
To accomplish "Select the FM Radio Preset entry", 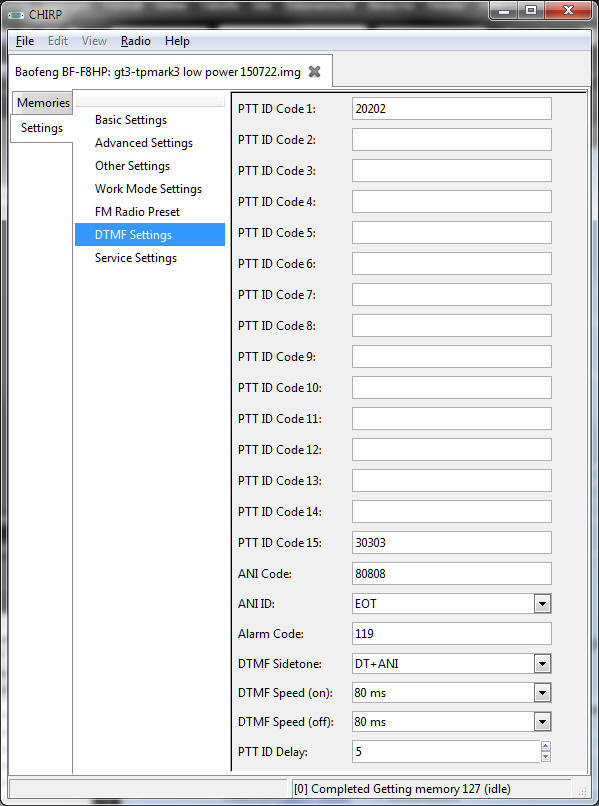I will 137,212.
